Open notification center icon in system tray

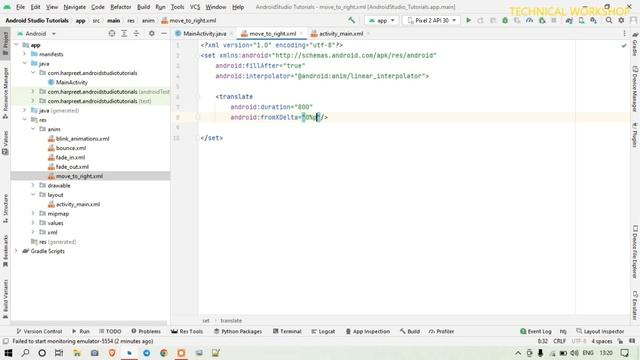click(624, 353)
